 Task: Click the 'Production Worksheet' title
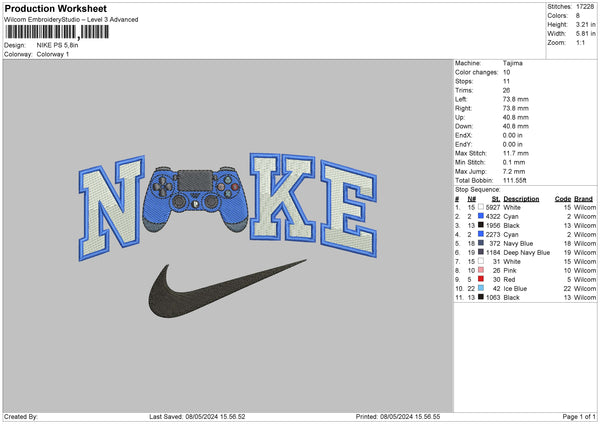tap(56, 8)
